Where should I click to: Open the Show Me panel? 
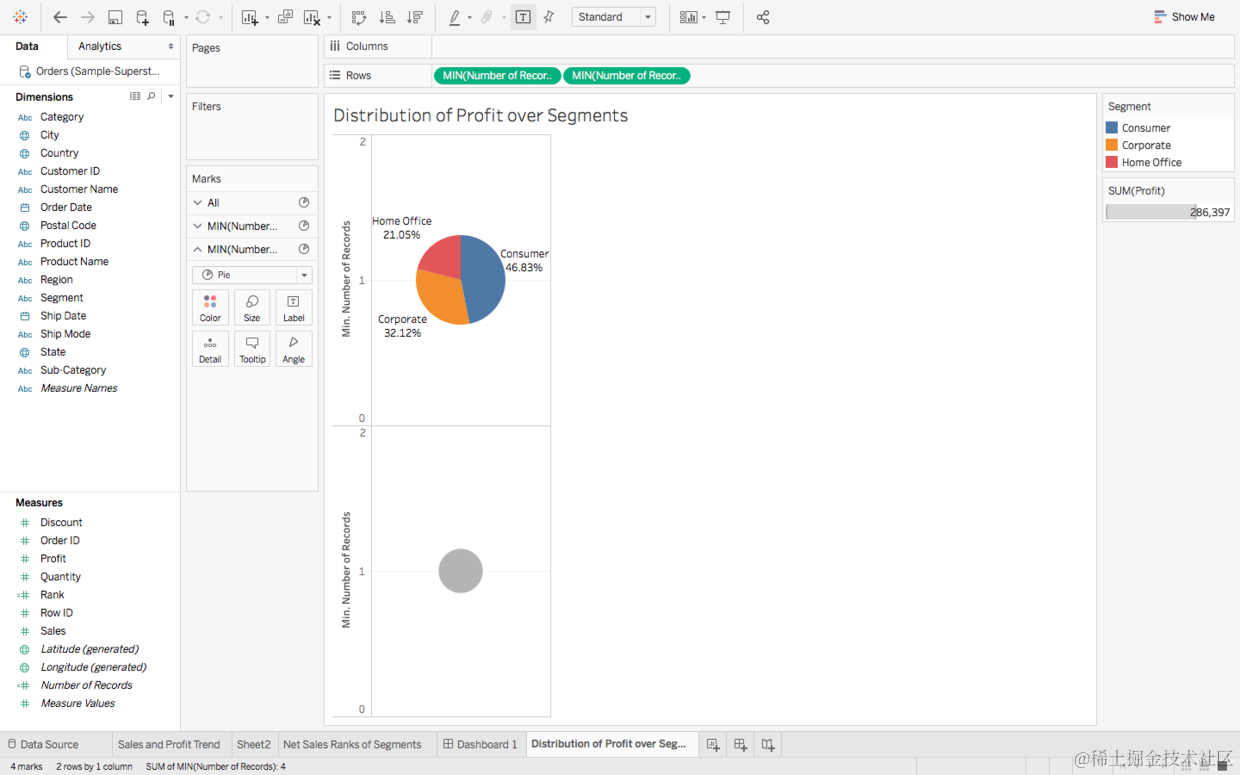(1184, 17)
